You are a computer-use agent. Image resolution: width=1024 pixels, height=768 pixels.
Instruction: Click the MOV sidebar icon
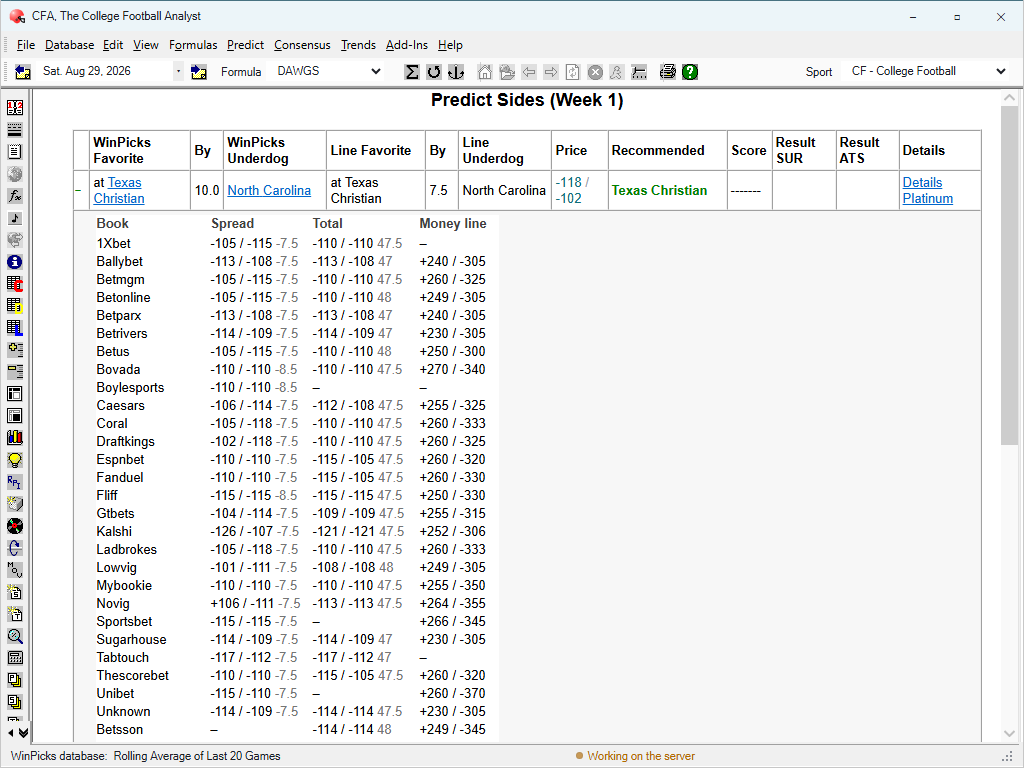pos(14,570)
